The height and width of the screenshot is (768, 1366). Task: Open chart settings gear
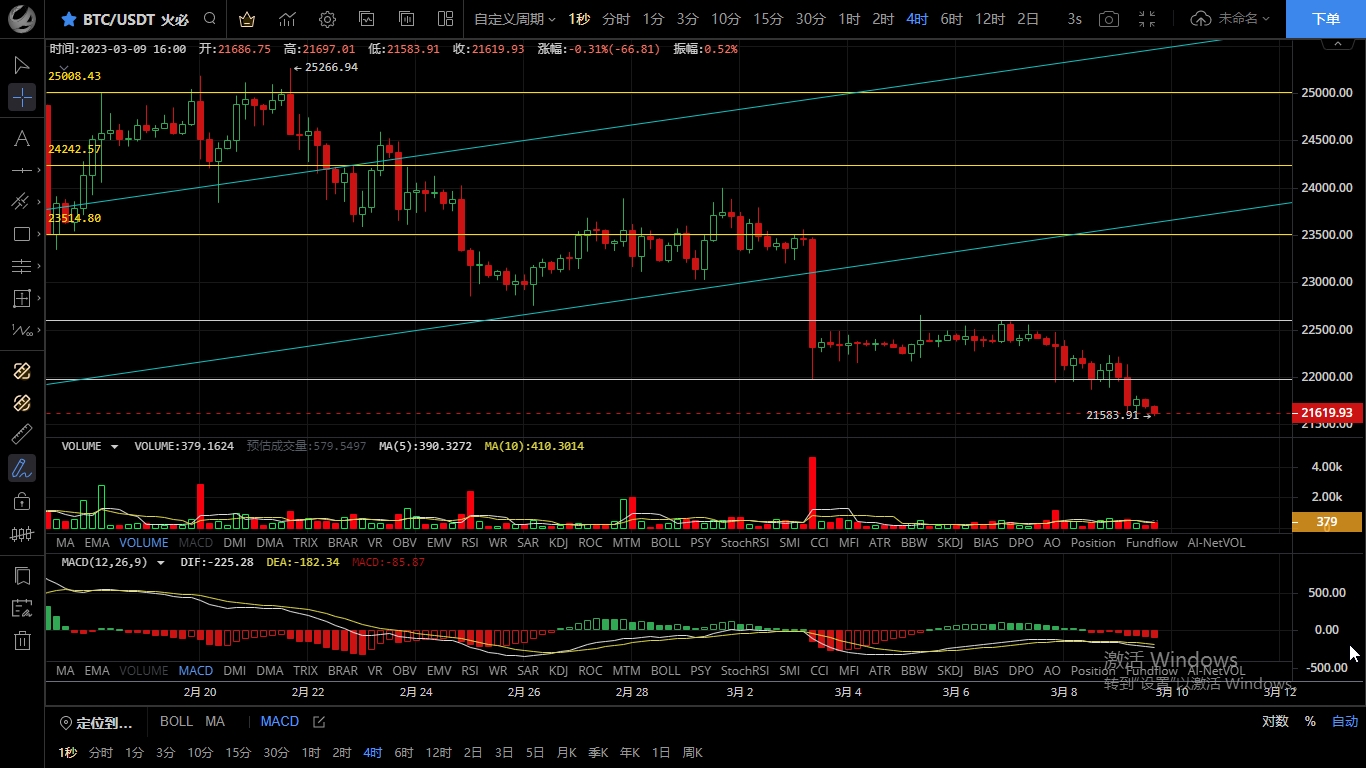pyautogui.click(x=327, y=19)
